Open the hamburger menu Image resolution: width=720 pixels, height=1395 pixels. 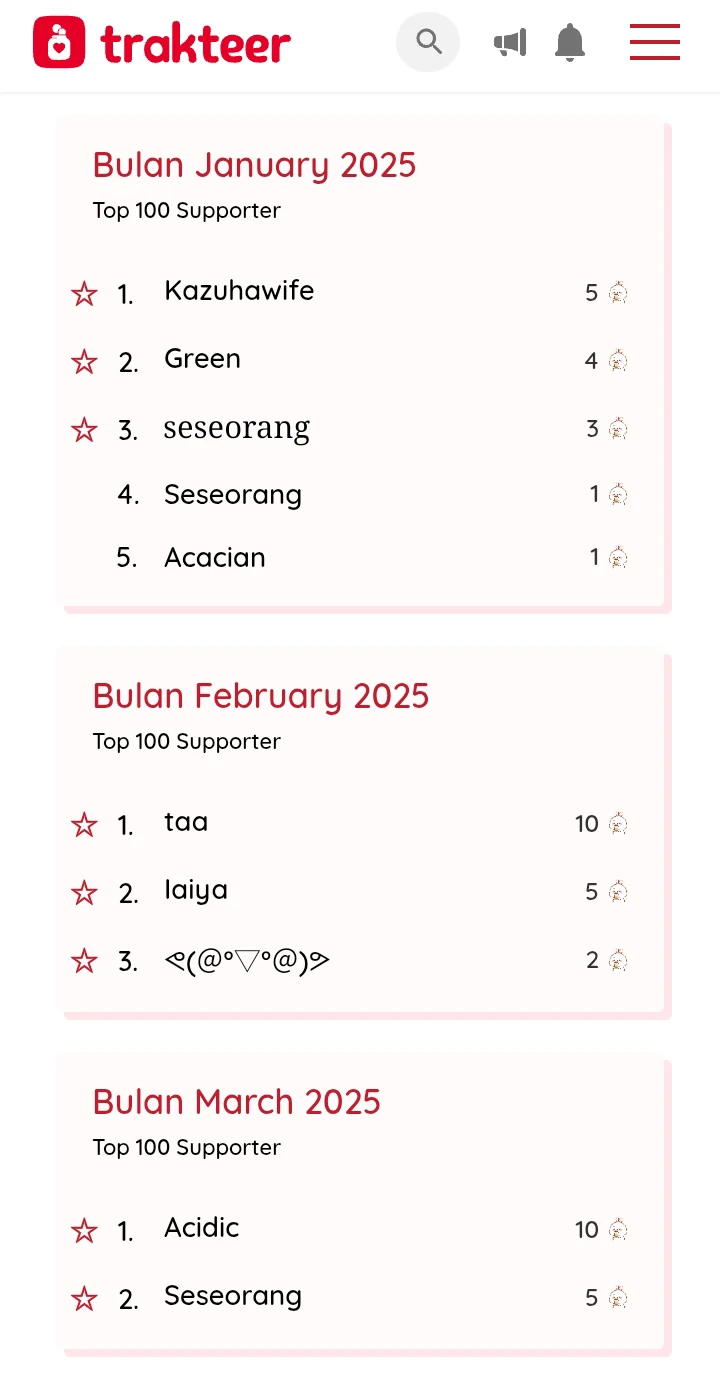coord(655,42)
